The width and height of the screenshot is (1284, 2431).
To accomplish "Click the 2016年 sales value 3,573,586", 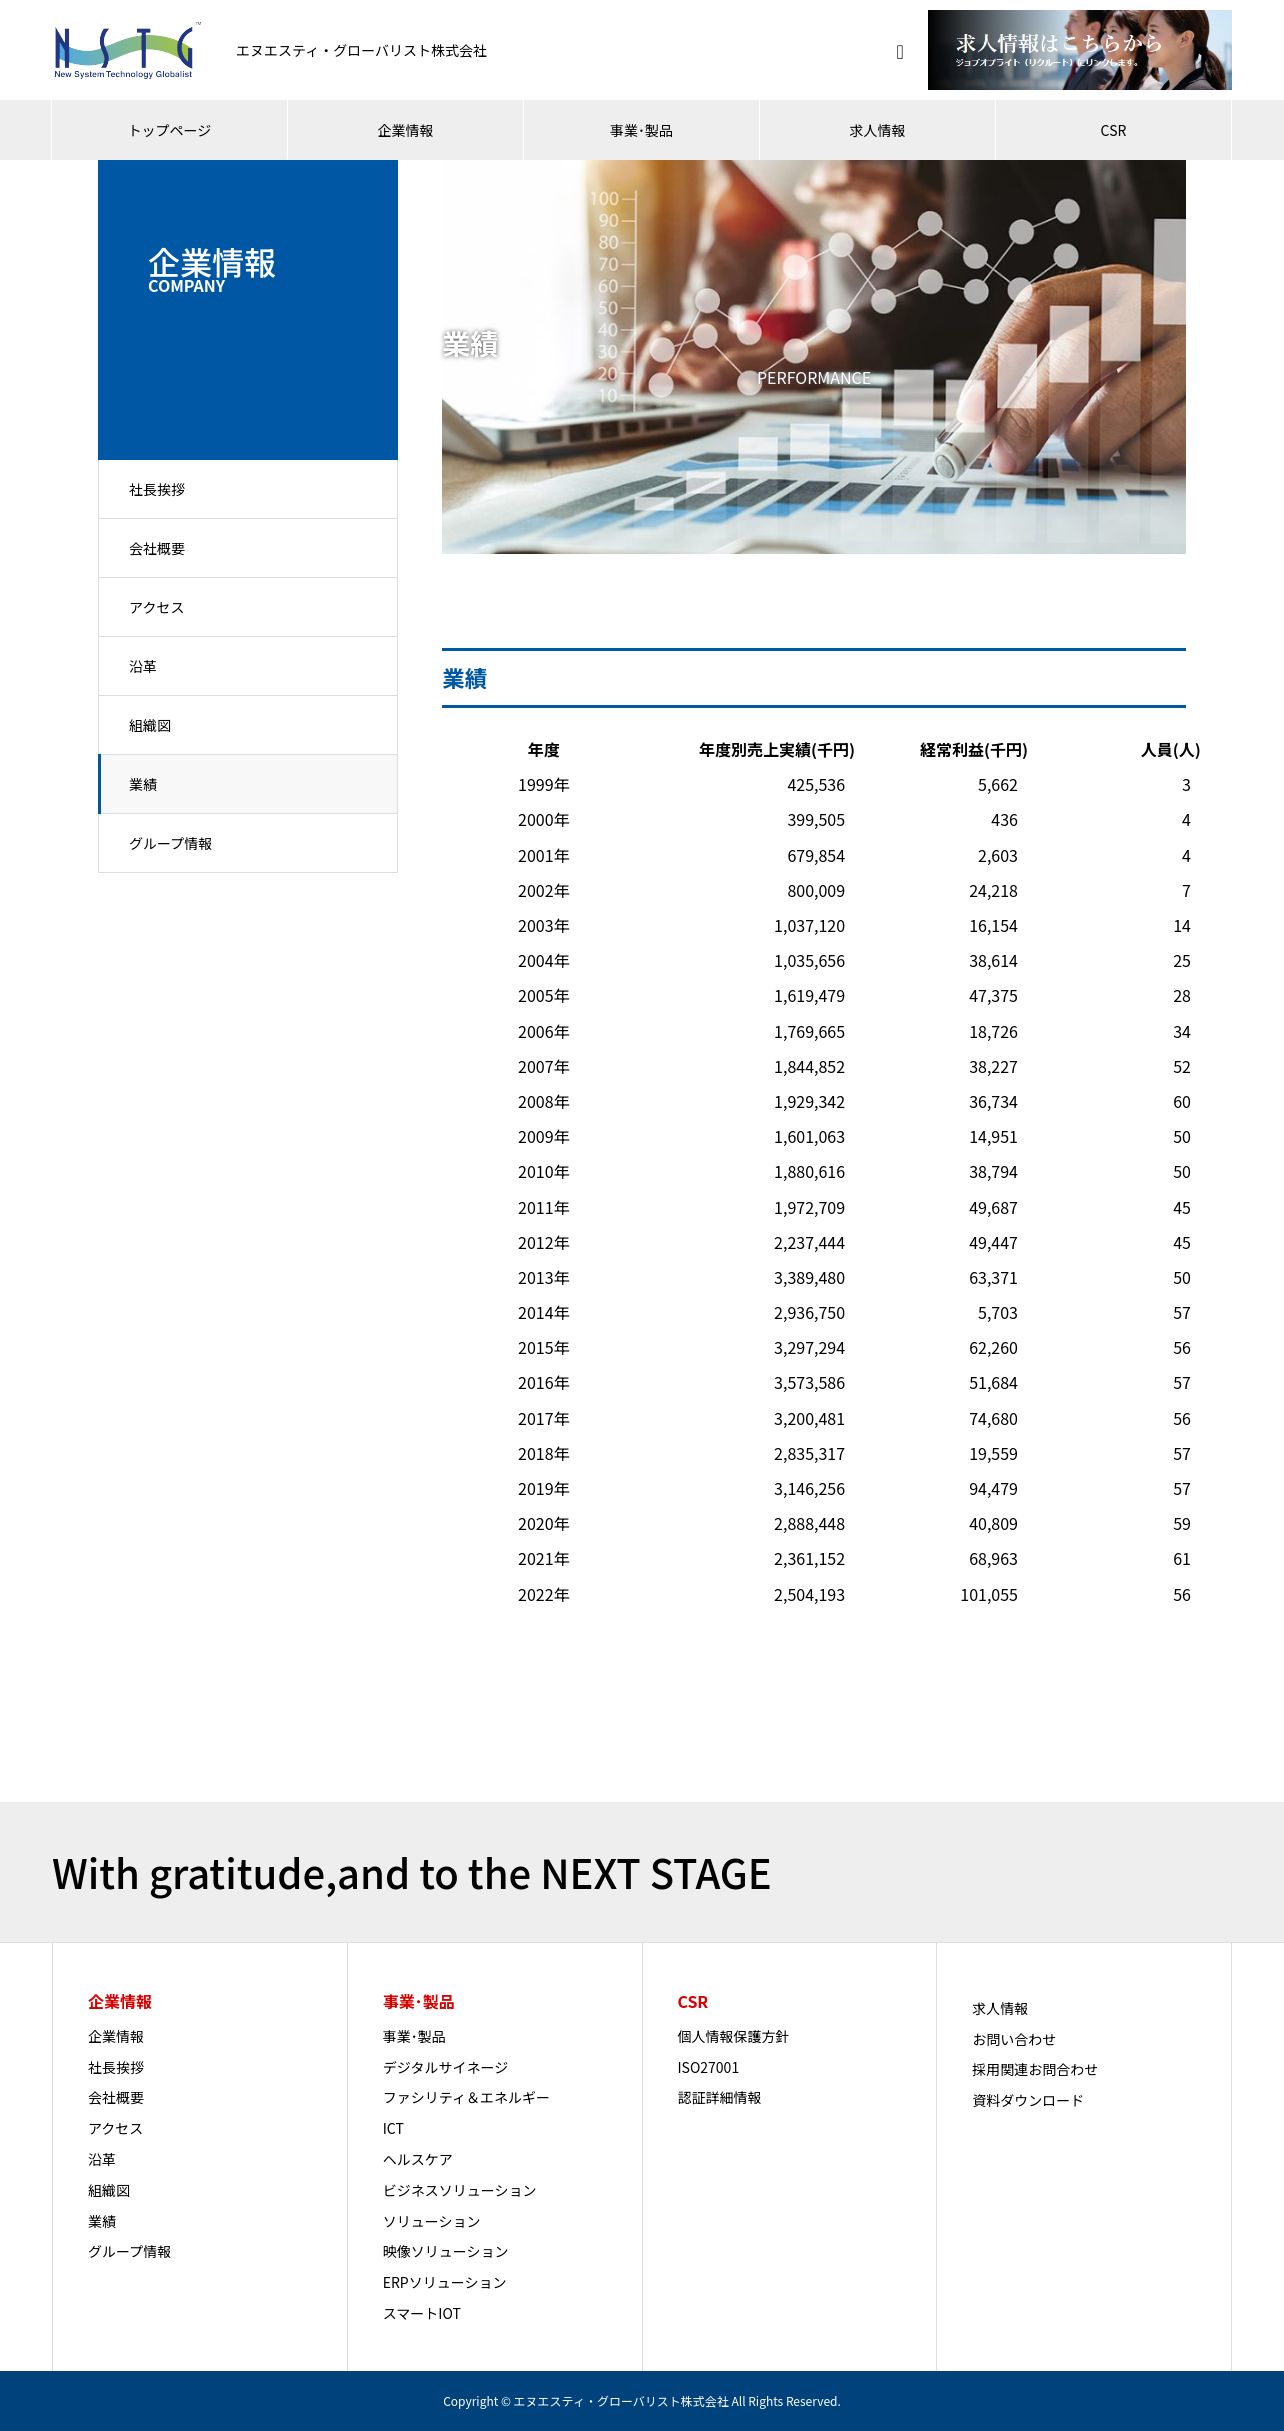I will [x=809, y=1383].
